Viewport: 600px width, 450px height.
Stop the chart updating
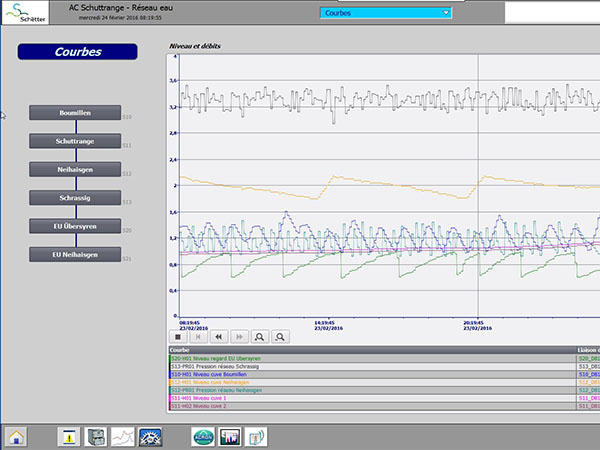(178, 337)
